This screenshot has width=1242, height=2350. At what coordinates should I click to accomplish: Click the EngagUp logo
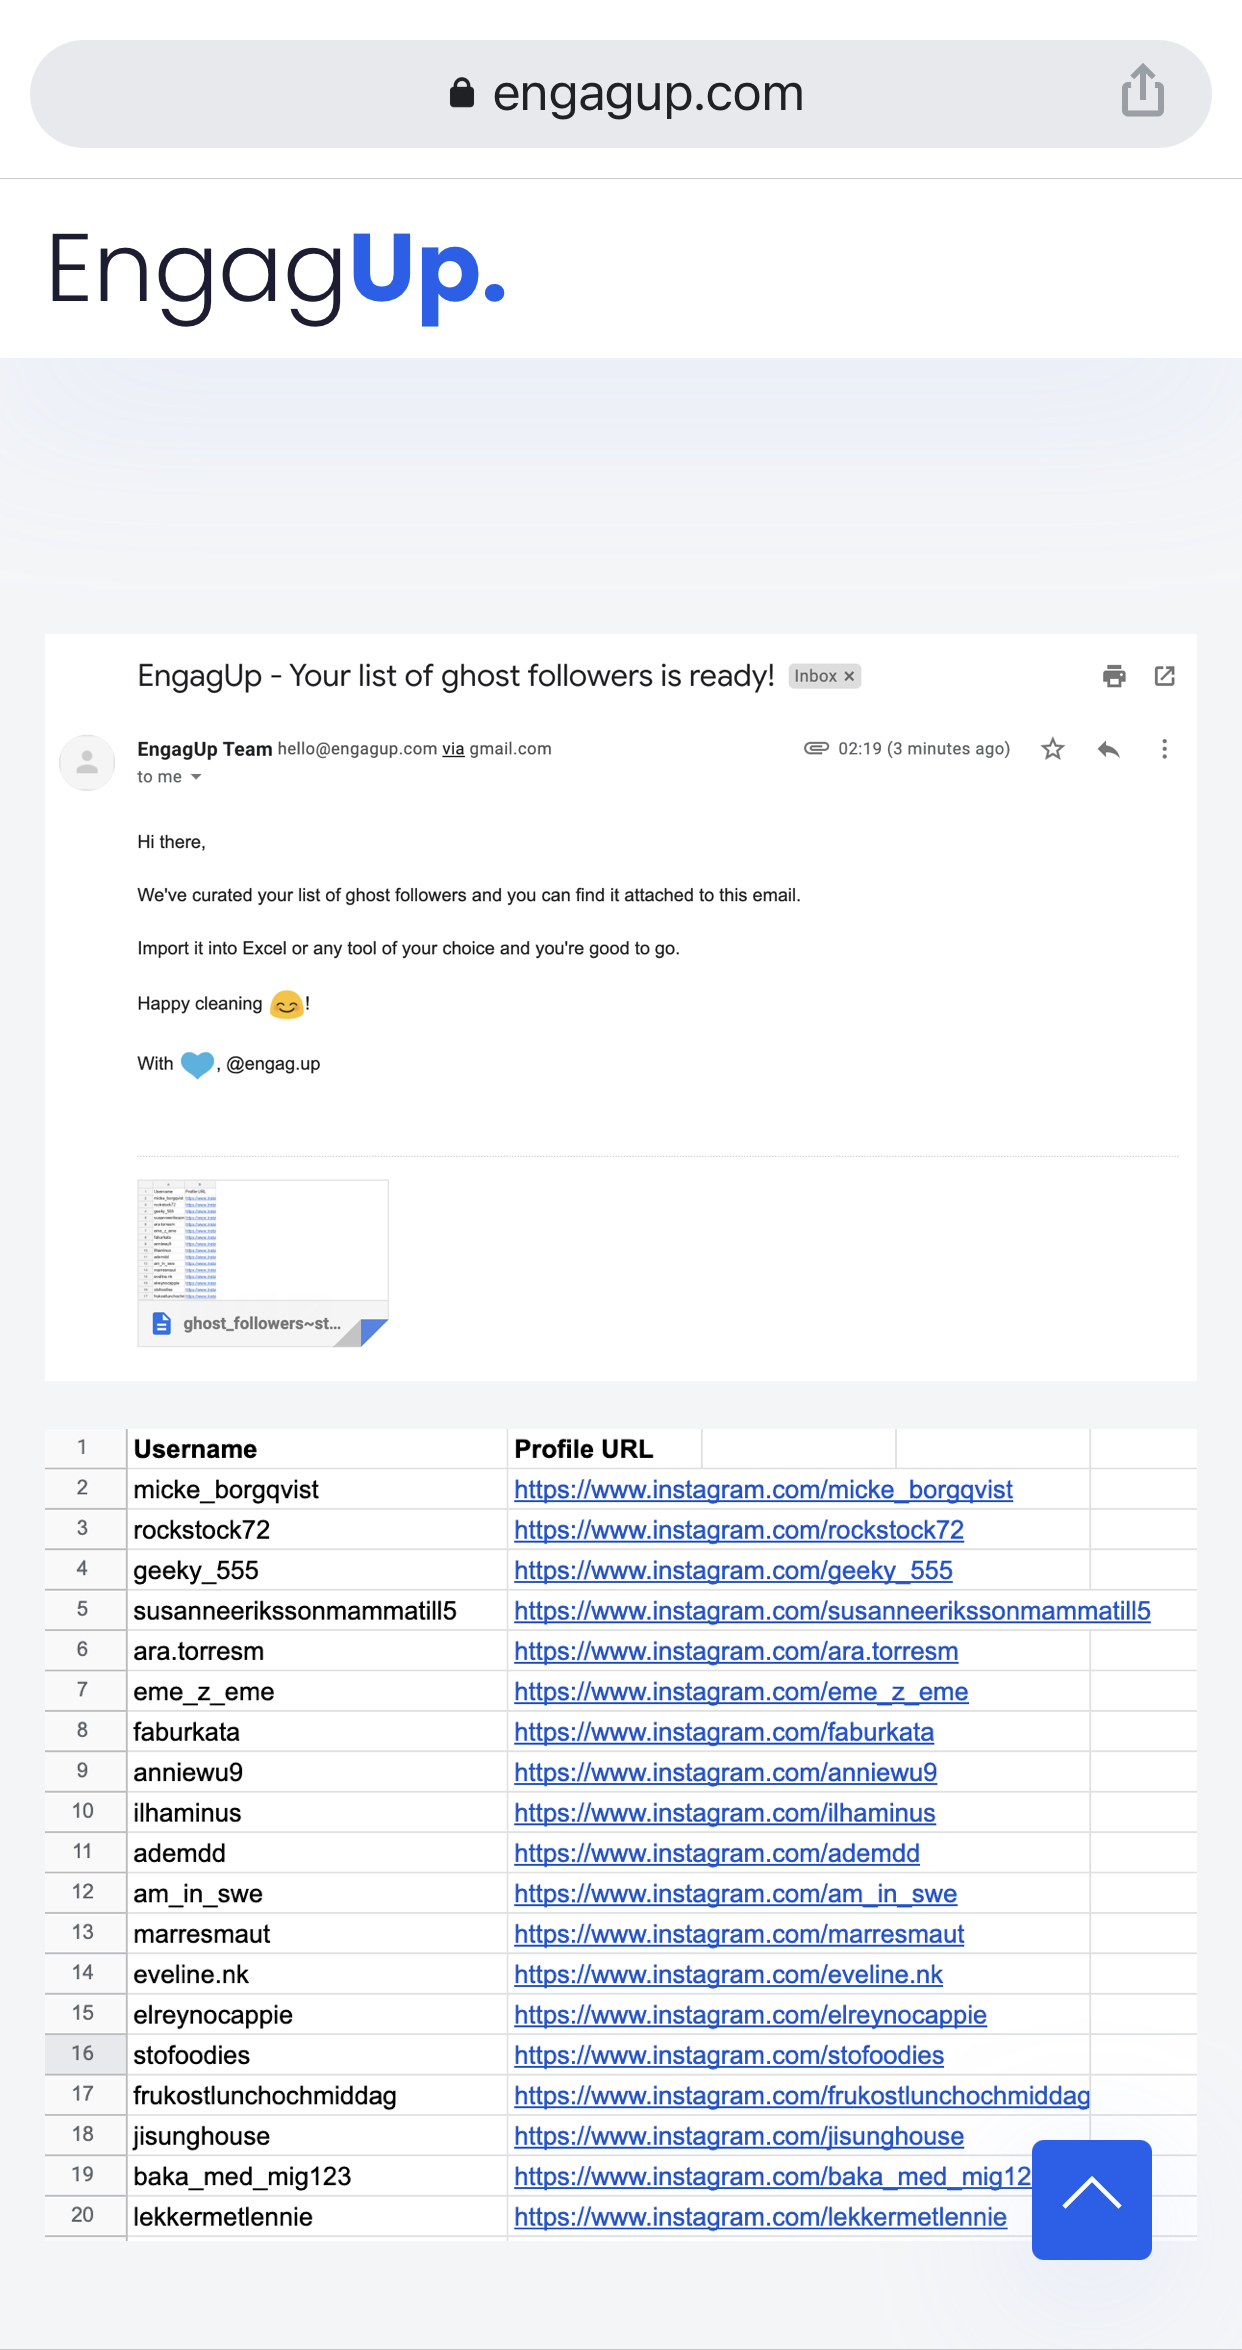(x=276, y=270)
